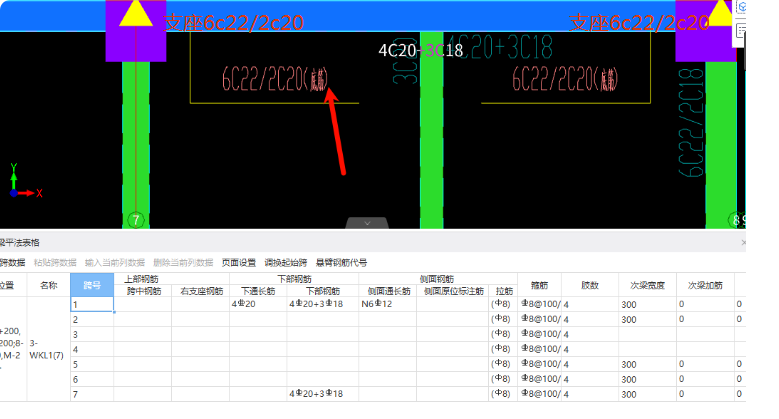Open 页面设置 page settings
The image size is (779, 419).
click(x=238, y=262)
